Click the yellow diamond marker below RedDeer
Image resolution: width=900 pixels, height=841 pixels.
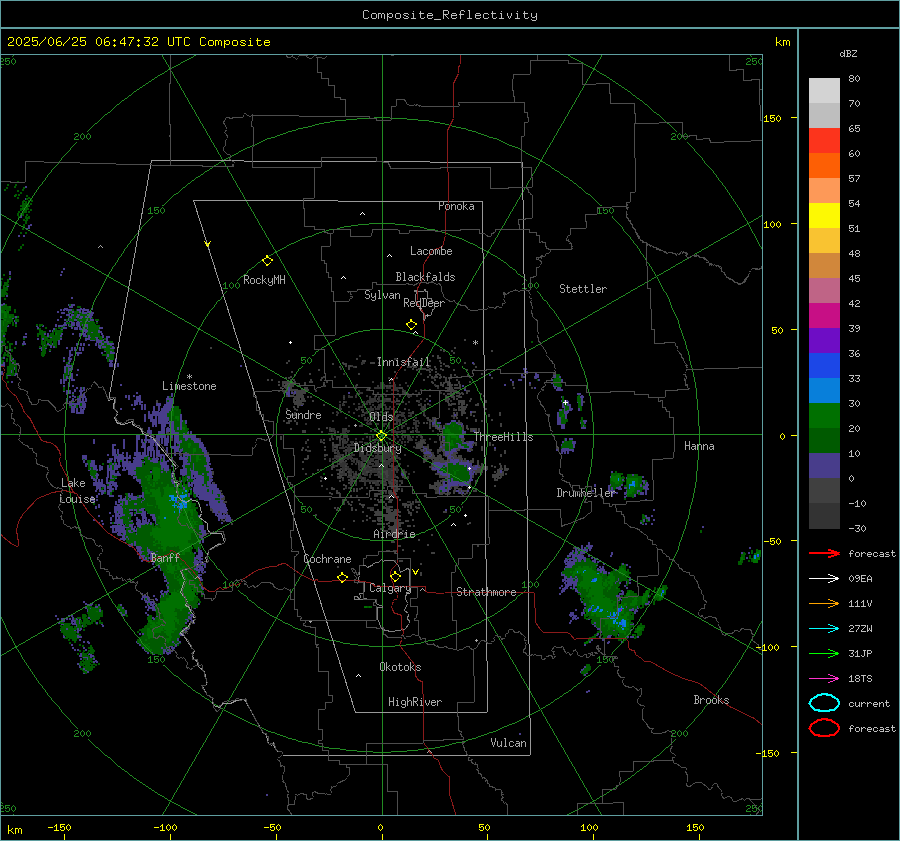(x=411, y=325)
